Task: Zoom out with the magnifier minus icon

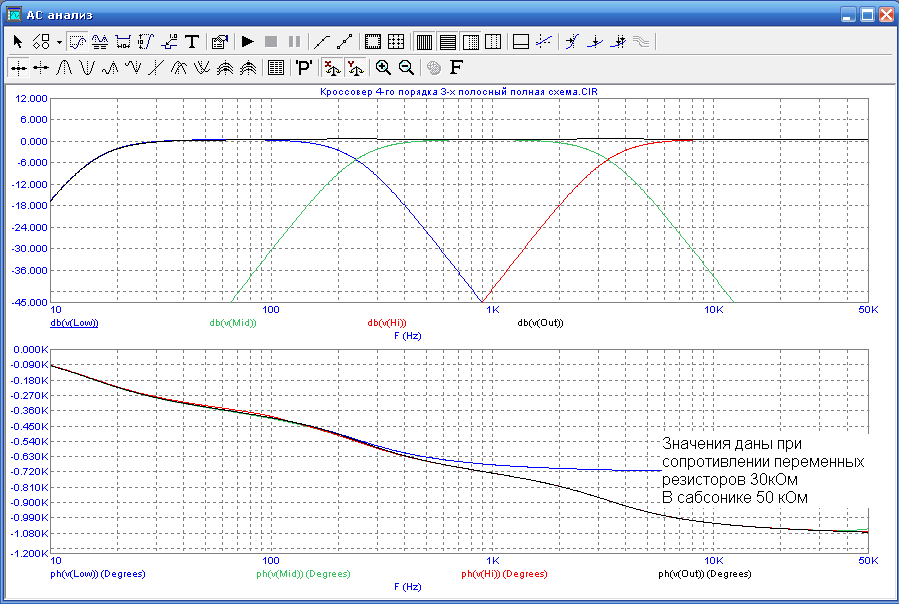Action: 406,68
